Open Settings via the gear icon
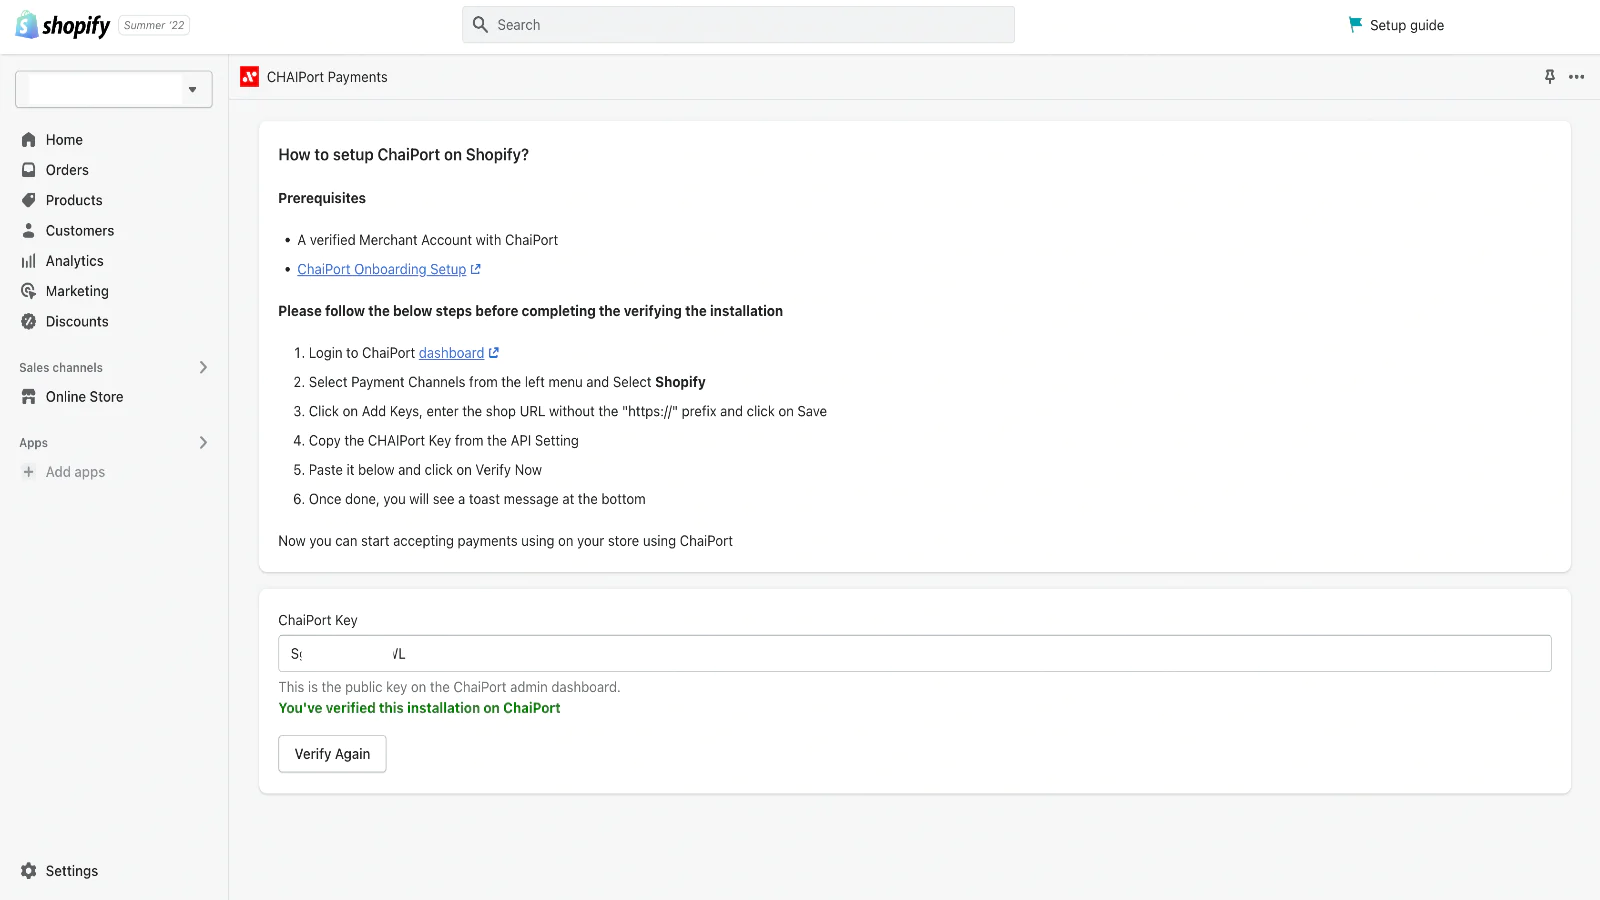The width and height of the screenshot is (1600, 900). 29,871
